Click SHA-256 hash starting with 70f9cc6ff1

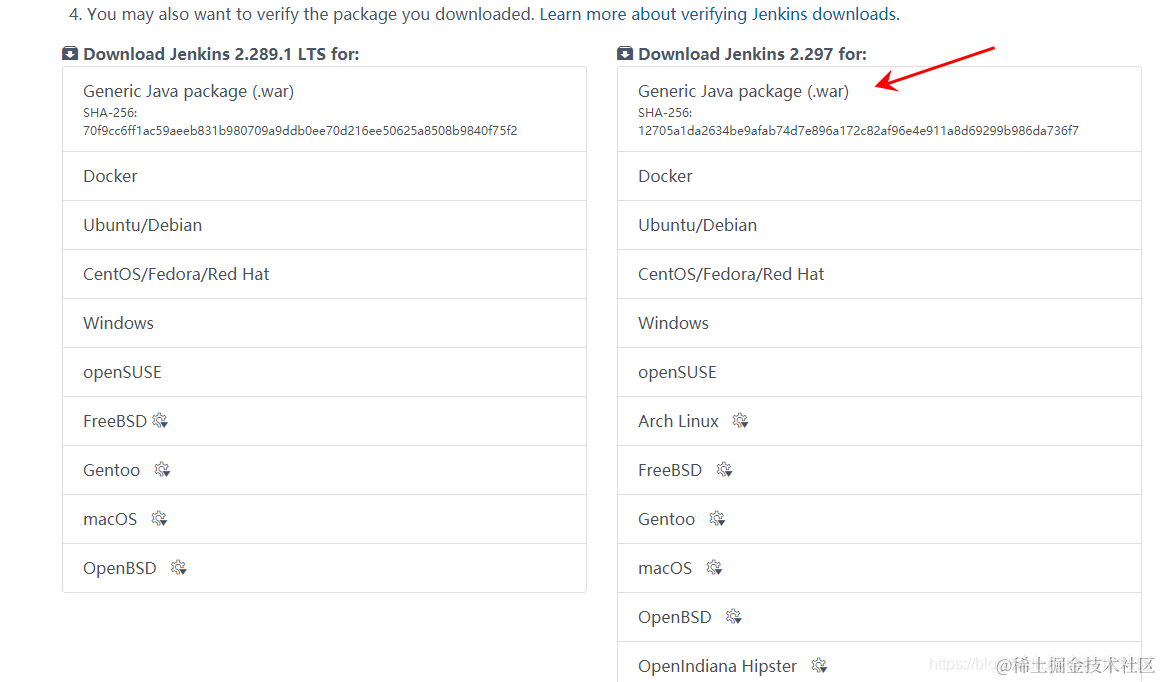click(300, 130)
